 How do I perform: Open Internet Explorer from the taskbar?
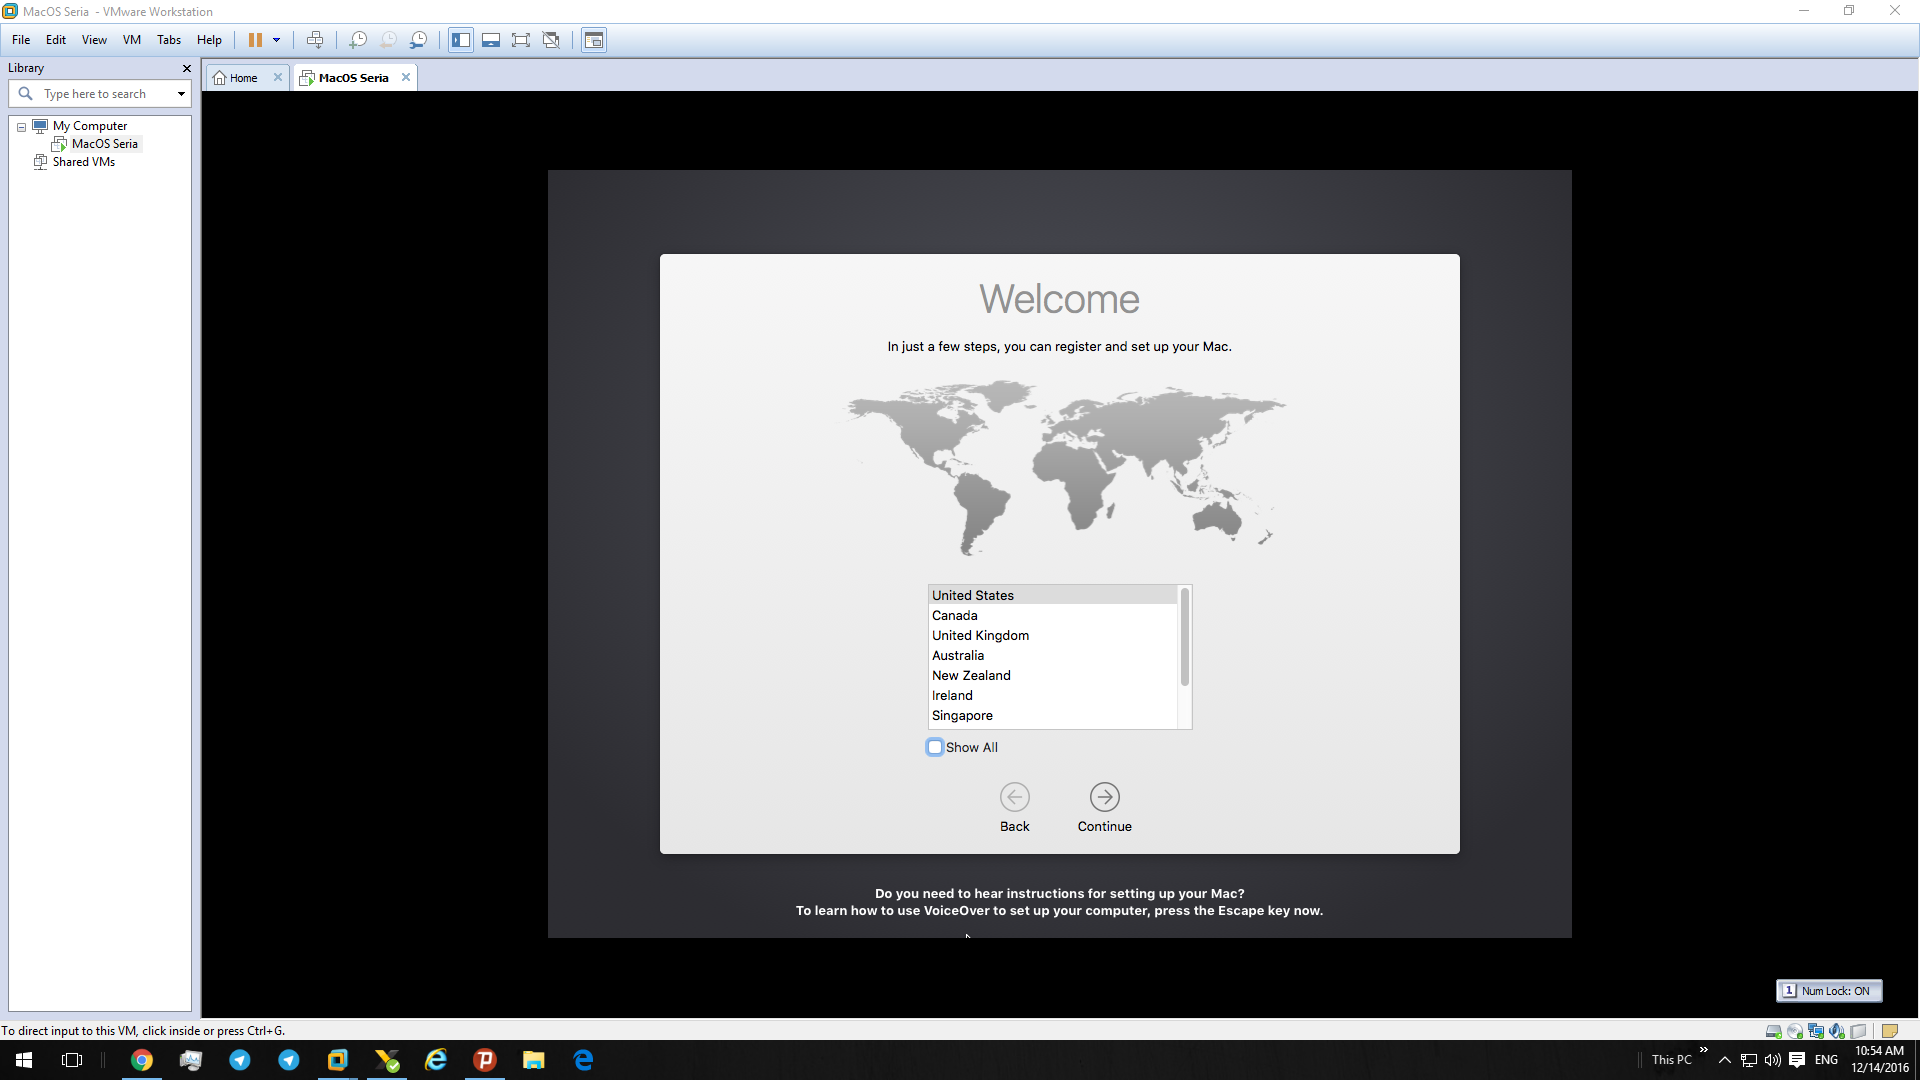[x=436, y=1060]
